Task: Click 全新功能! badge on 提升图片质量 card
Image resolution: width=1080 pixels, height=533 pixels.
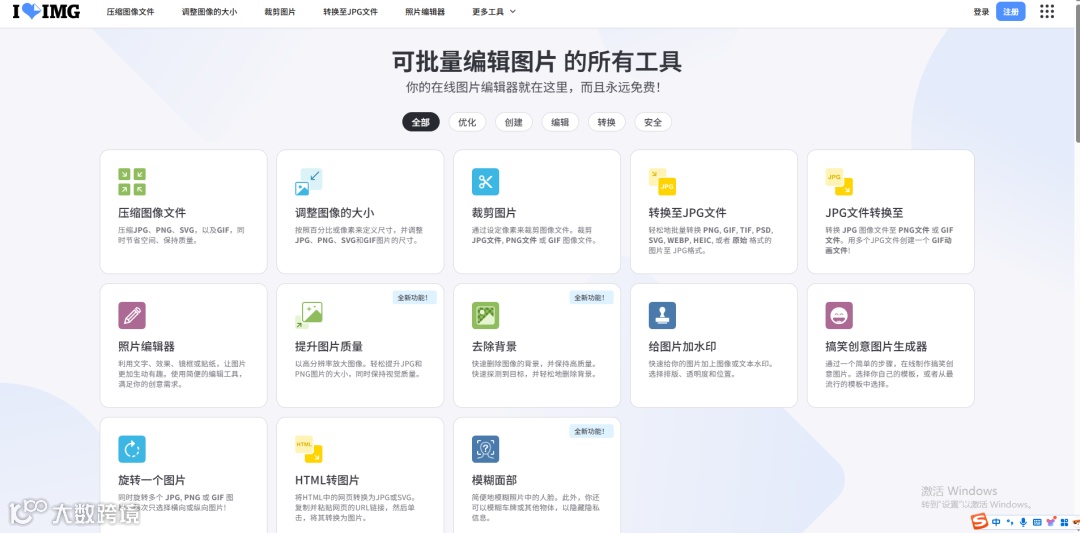Action: (415, 297)
